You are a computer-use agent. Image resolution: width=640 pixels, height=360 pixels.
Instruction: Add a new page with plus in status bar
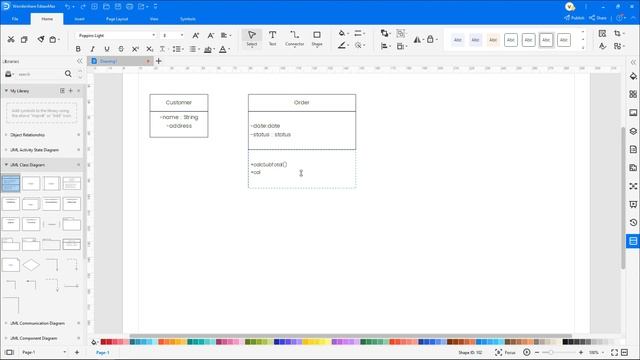[77, 352]
